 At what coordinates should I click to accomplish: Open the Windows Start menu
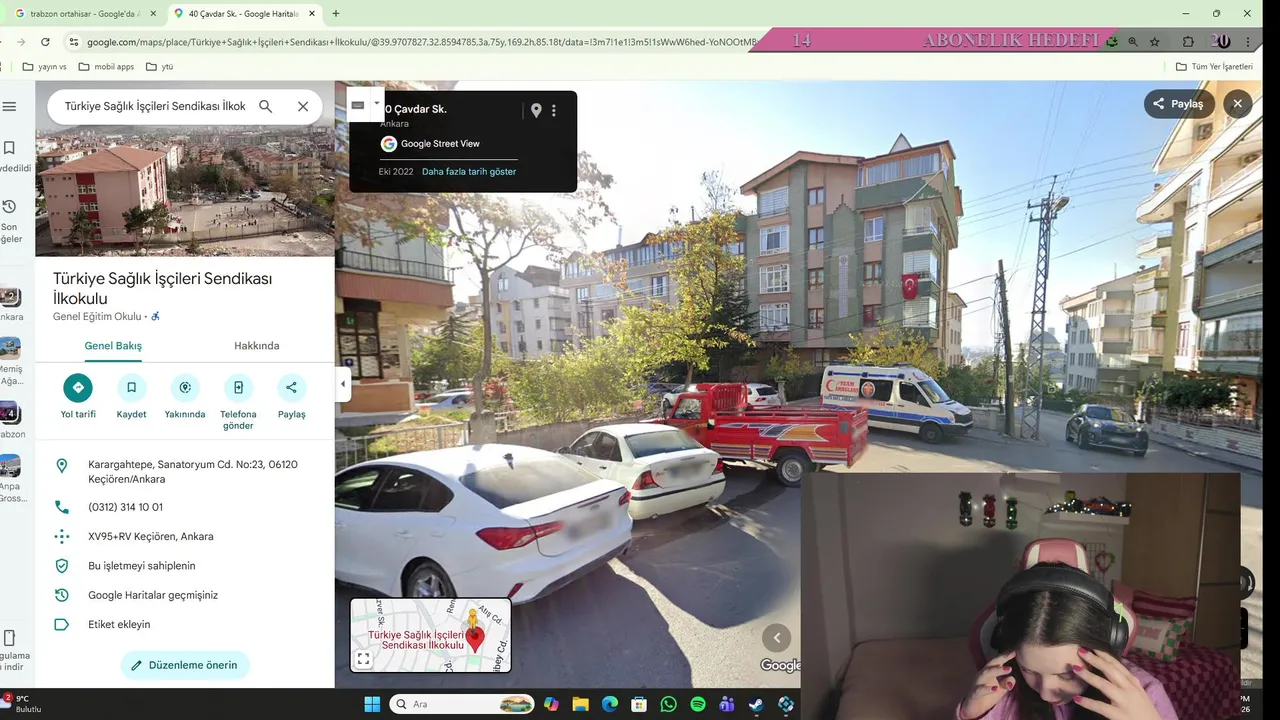click(372, 704)
